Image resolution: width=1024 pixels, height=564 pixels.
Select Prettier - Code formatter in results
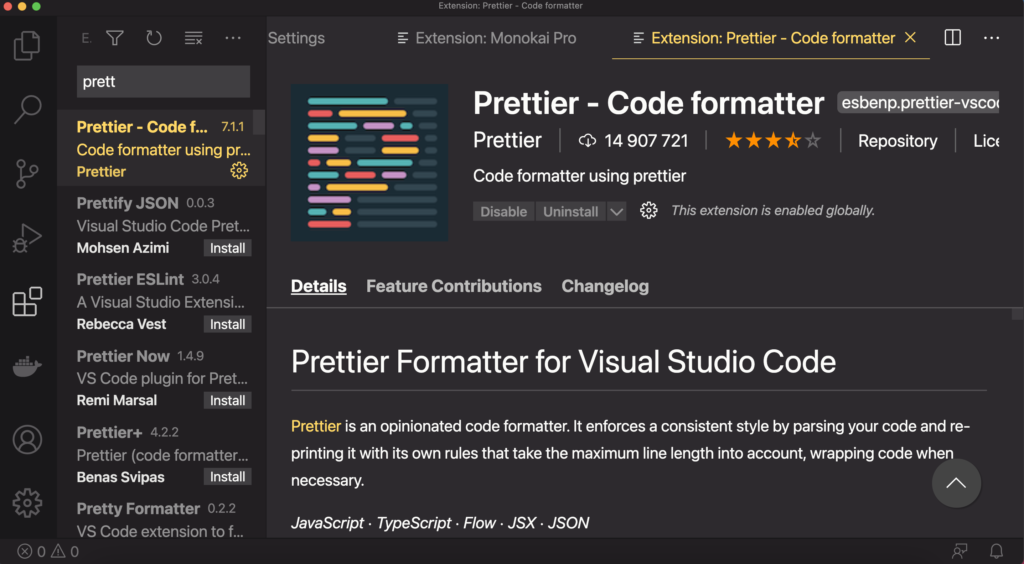(x=161, y=148)
